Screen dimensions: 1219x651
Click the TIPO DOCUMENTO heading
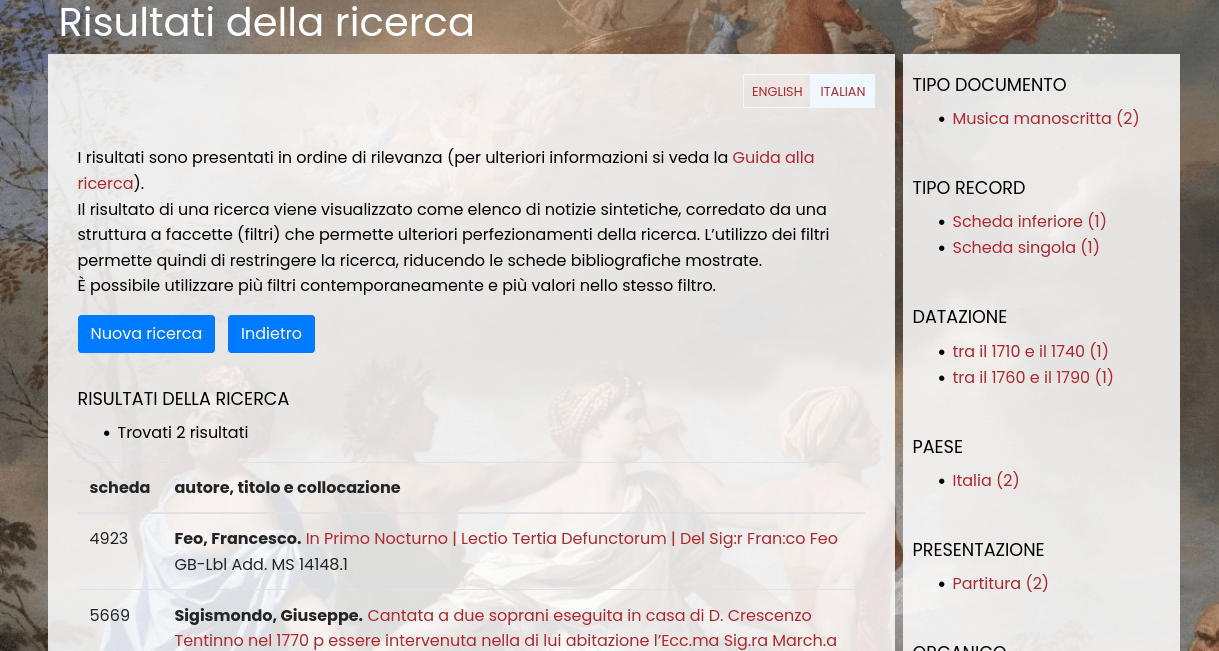tap(989, 85)
